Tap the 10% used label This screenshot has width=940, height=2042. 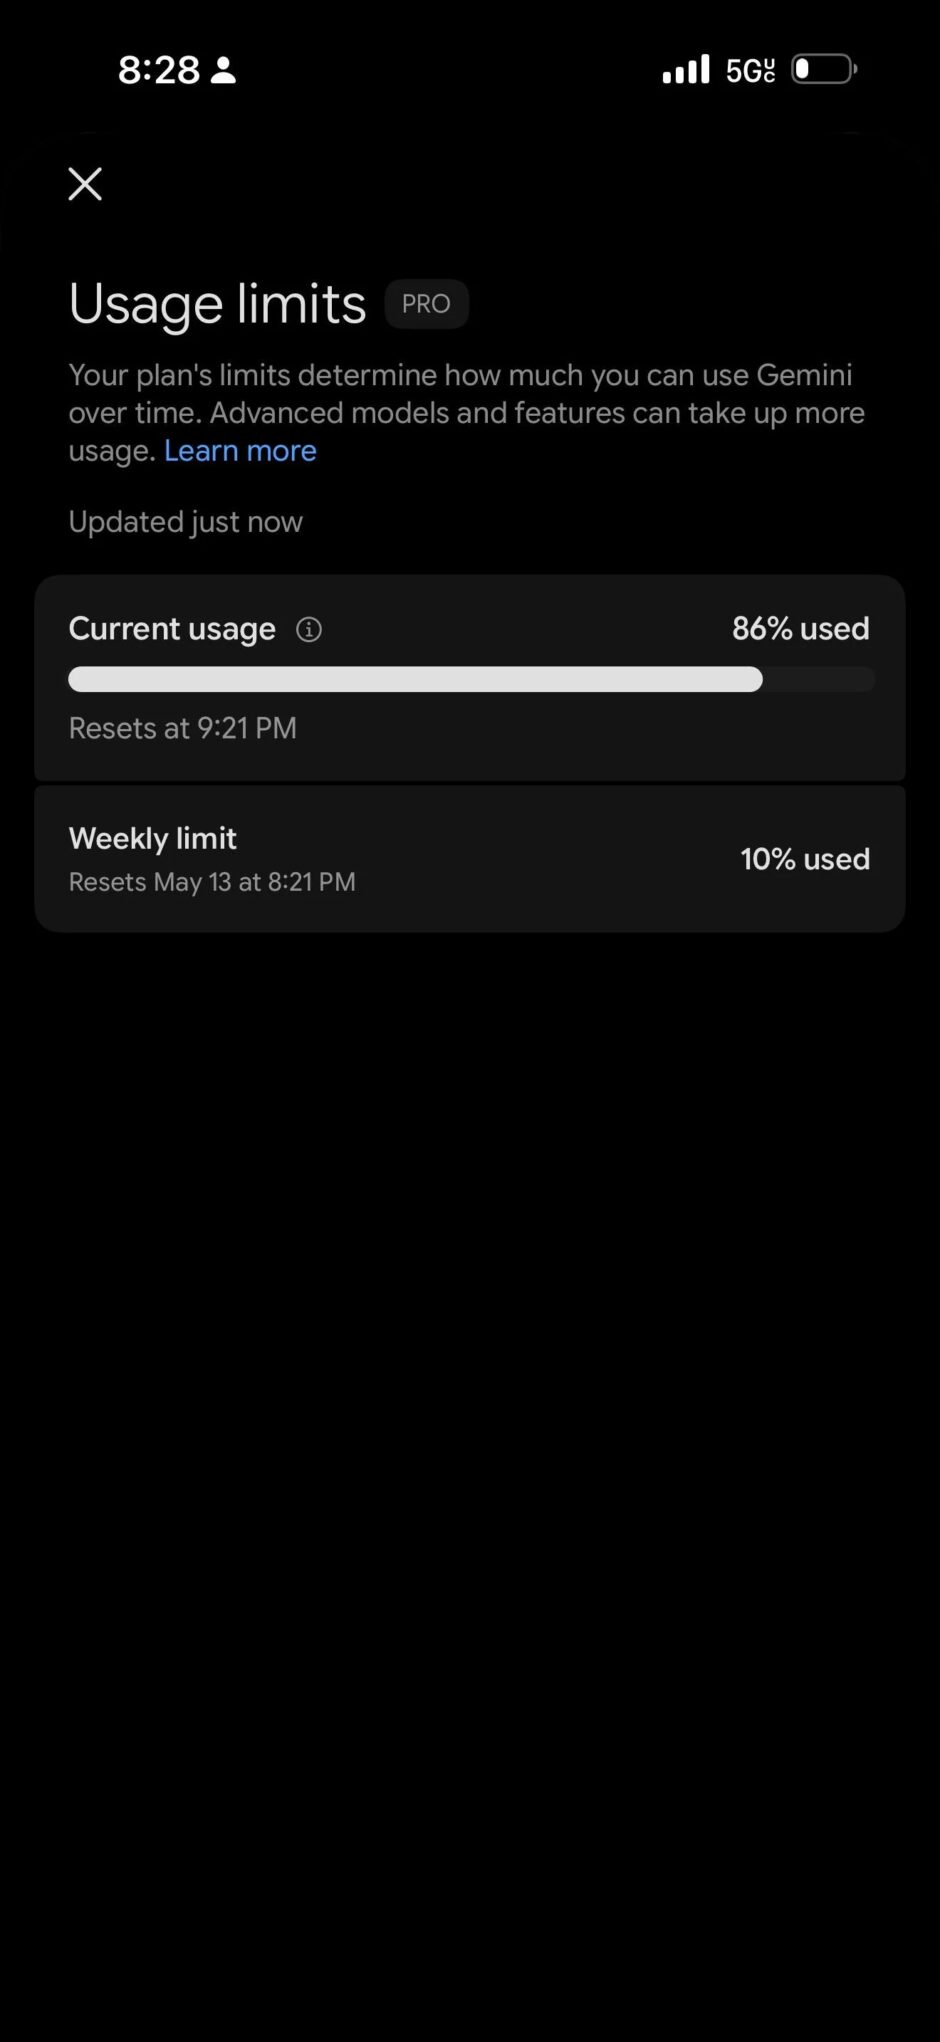(805, 859)
